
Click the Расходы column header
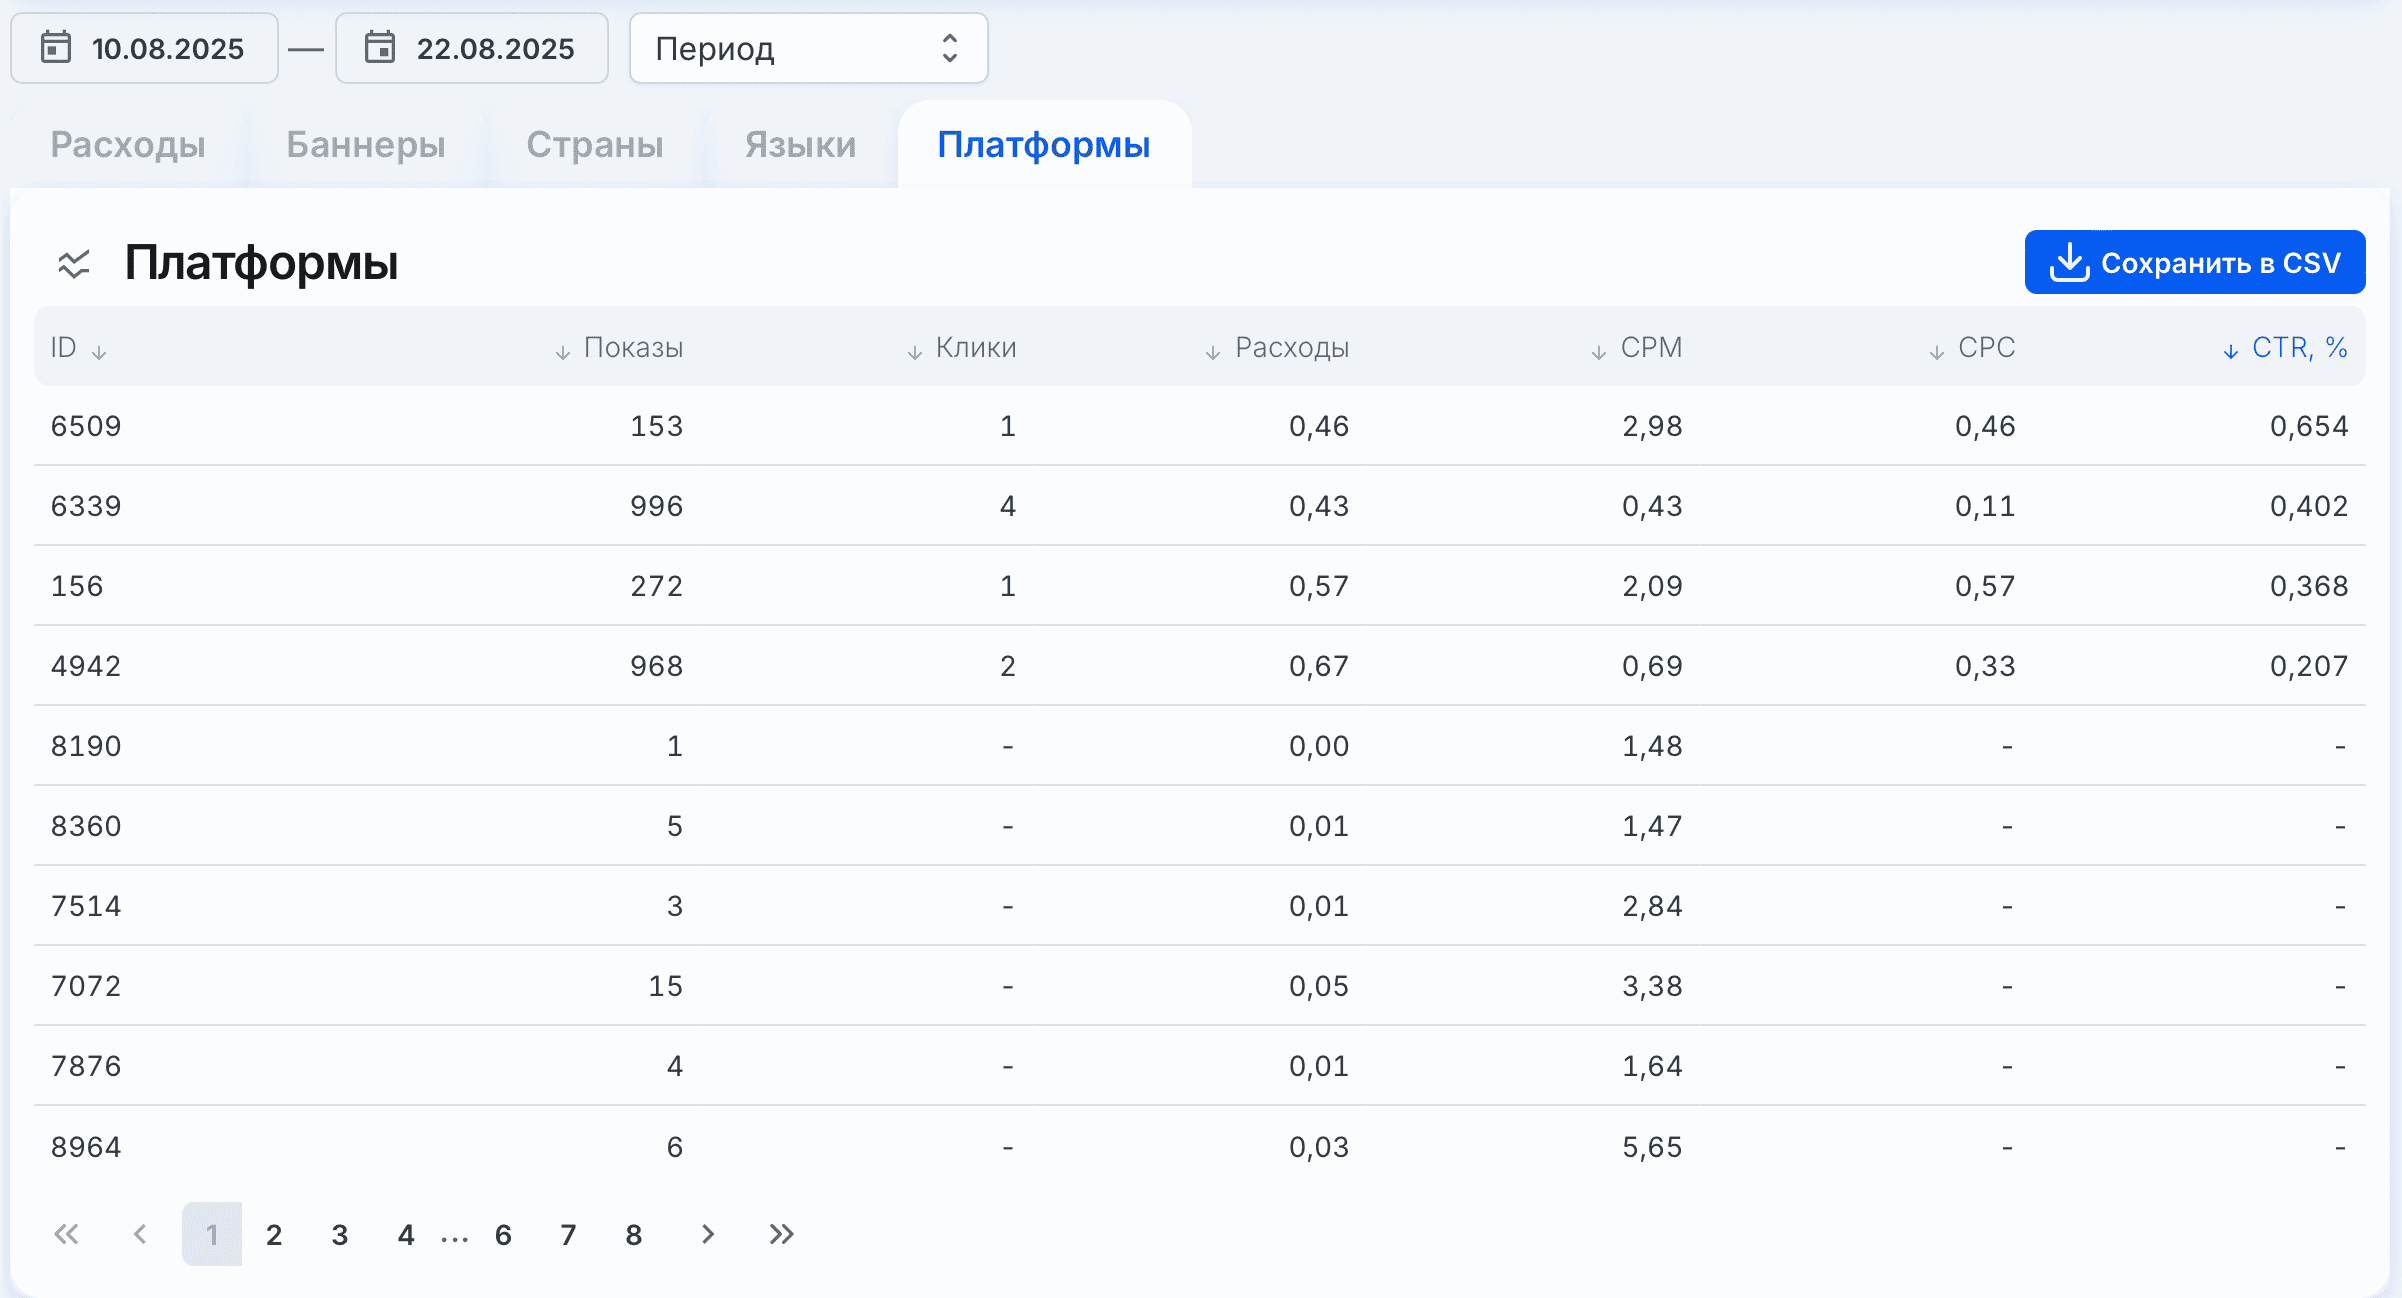pyautogui.click(x=1292, y=347)
